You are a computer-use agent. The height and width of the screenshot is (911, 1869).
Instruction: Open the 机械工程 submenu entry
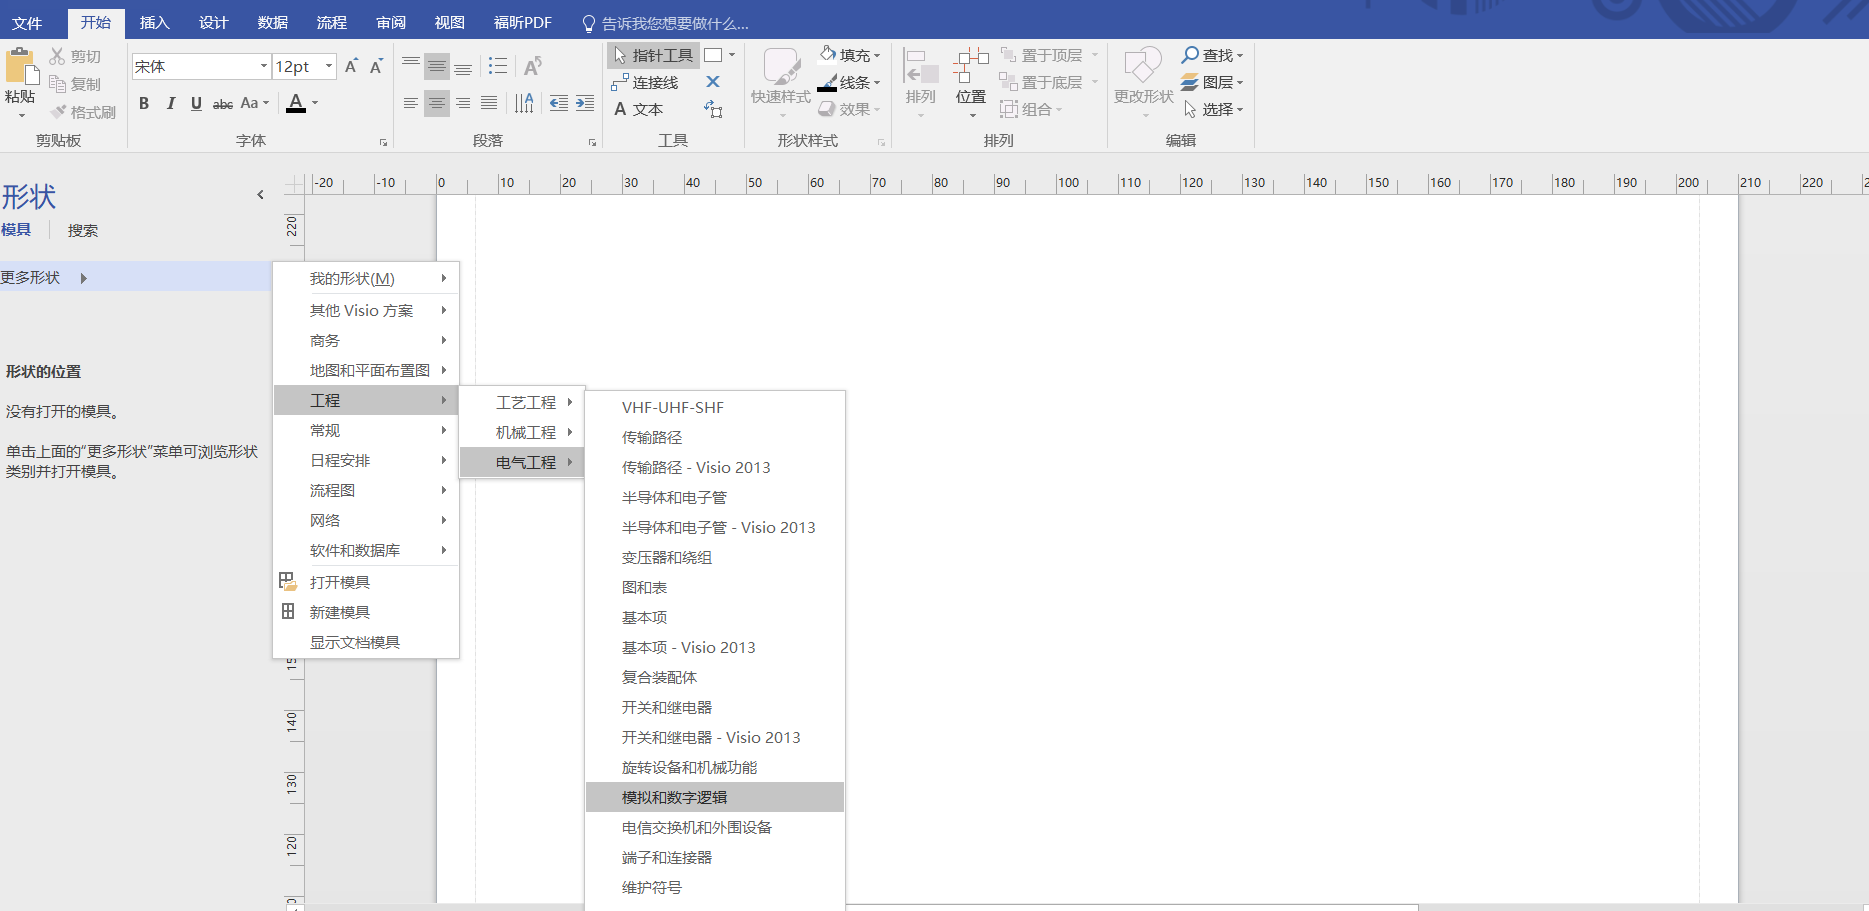(525, 432)
